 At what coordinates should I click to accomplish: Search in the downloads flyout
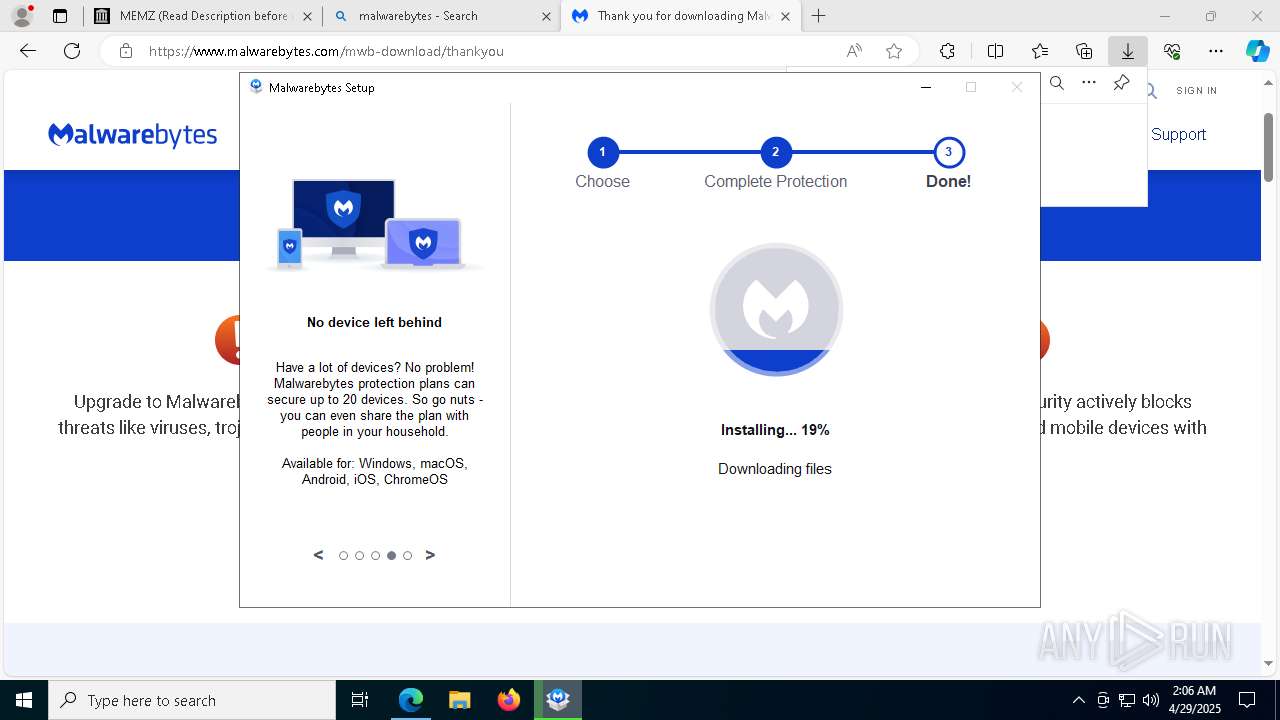click(x=1057, y=84)
